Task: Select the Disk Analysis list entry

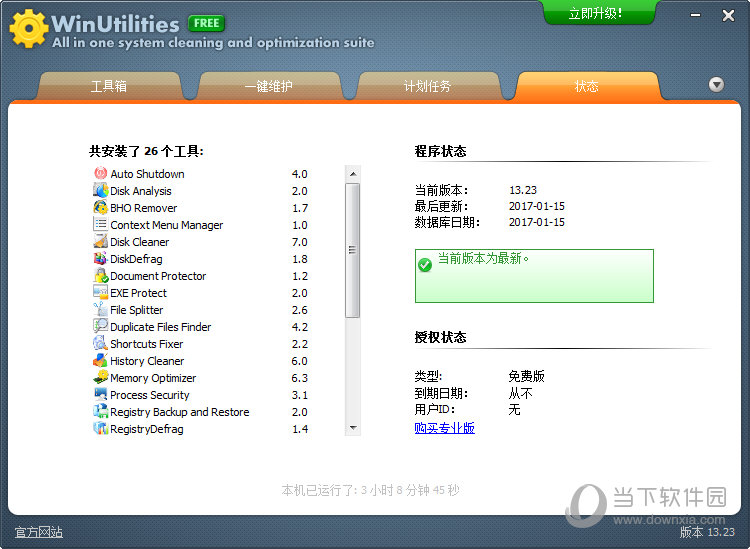Action: pyautogui.click(x=201, y=191)
